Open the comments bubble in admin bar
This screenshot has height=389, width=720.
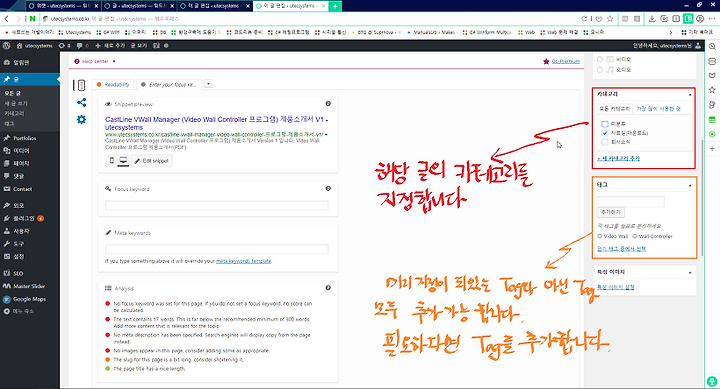(x=82, y=46)
